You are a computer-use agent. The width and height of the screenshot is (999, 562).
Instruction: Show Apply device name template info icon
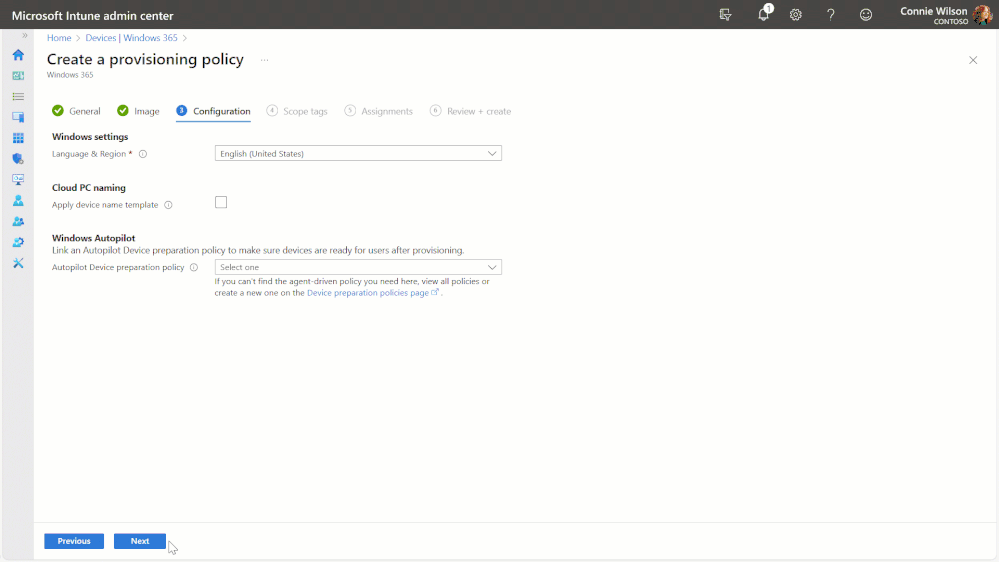click(168, 205)
